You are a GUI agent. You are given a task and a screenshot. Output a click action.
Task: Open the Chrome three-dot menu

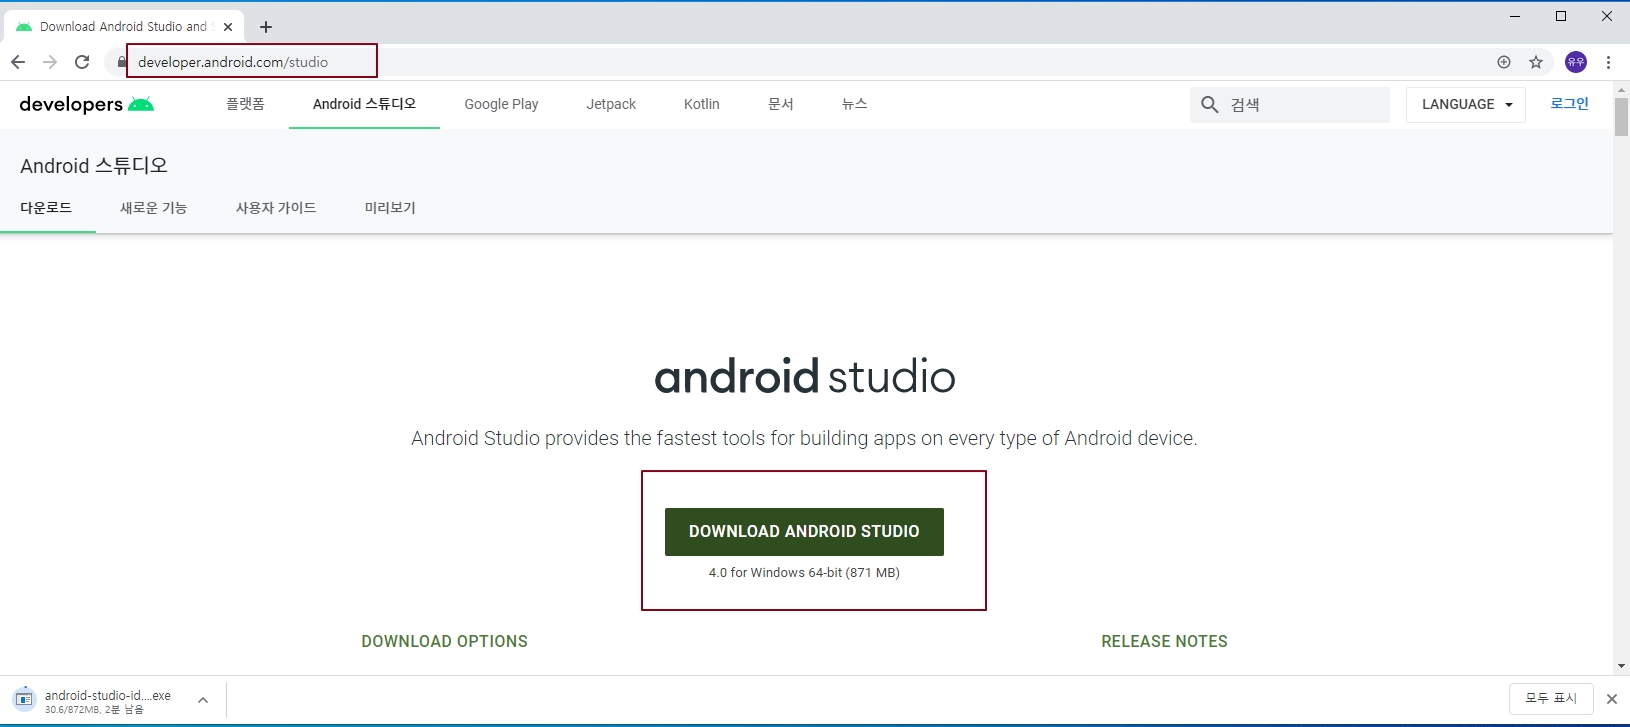[x=1608, y=62]
